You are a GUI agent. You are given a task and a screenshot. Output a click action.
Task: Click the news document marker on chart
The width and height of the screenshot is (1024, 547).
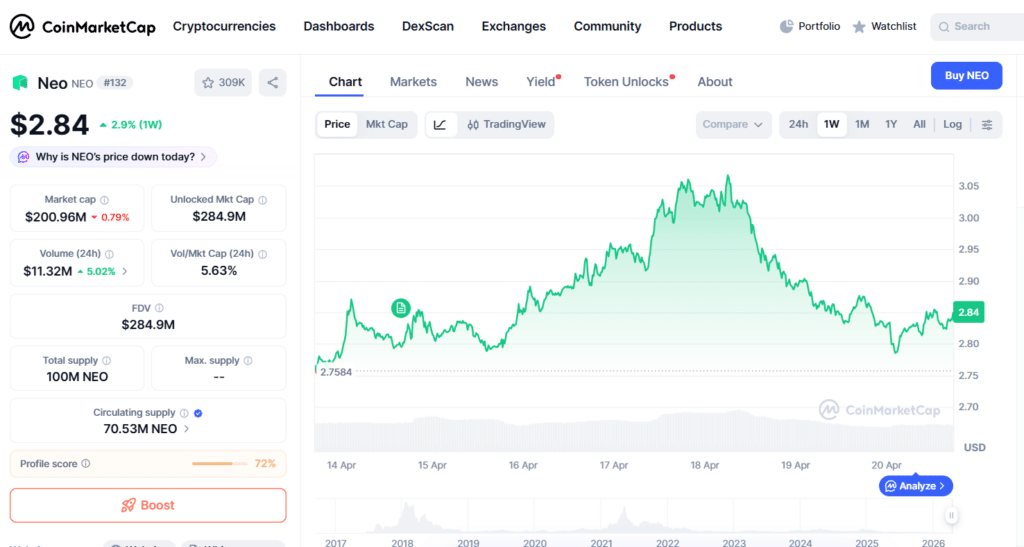[x=401, y=308]
